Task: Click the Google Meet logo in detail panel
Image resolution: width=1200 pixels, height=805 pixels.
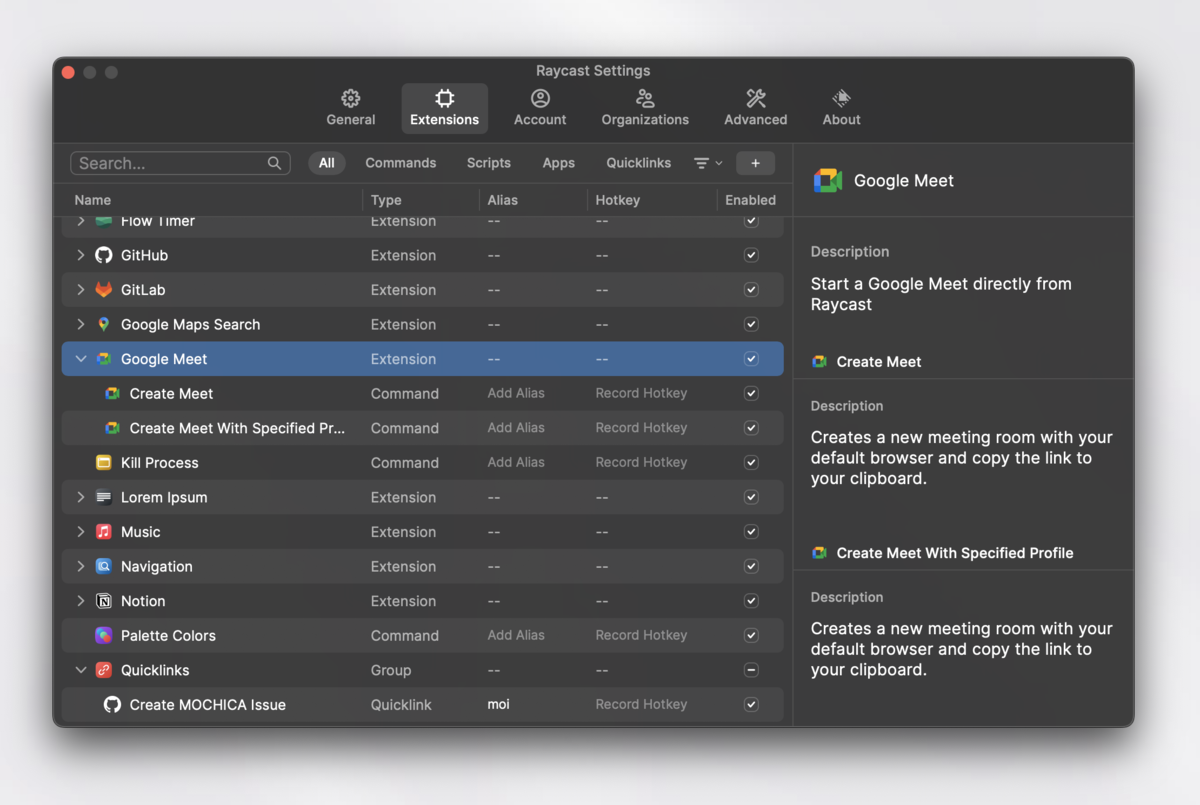Action: pyautogui.click(x=827, y=181)
